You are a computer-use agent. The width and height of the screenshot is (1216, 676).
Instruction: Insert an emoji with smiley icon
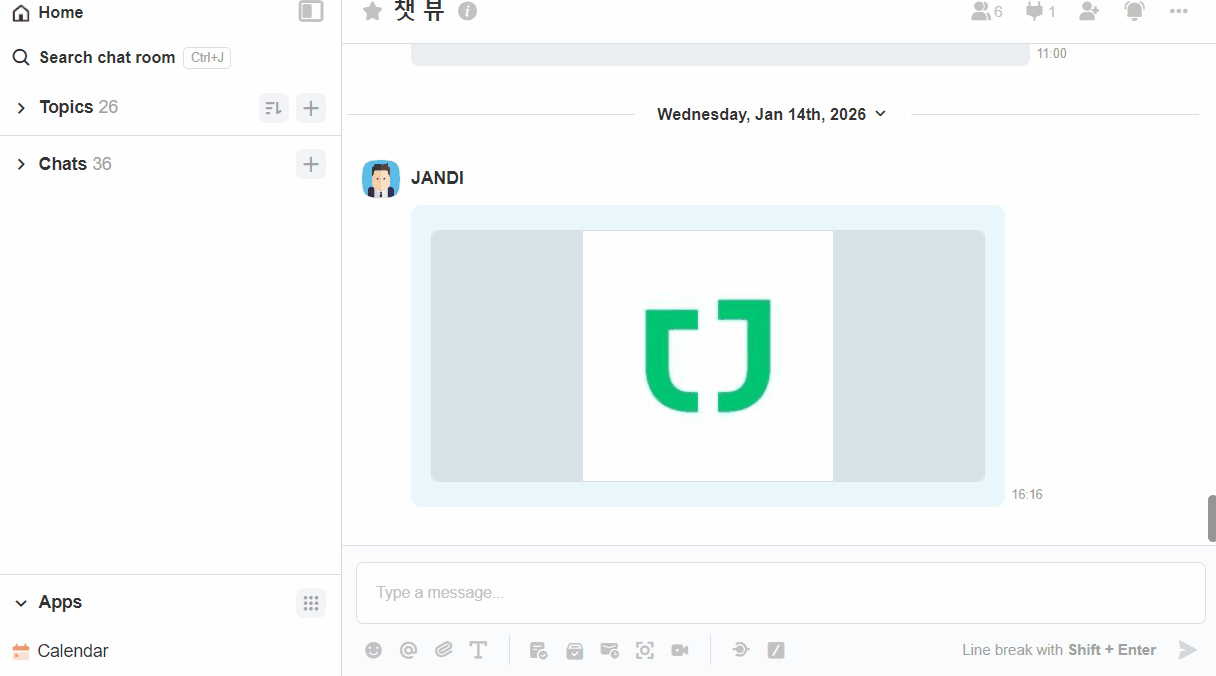[374, 650]
